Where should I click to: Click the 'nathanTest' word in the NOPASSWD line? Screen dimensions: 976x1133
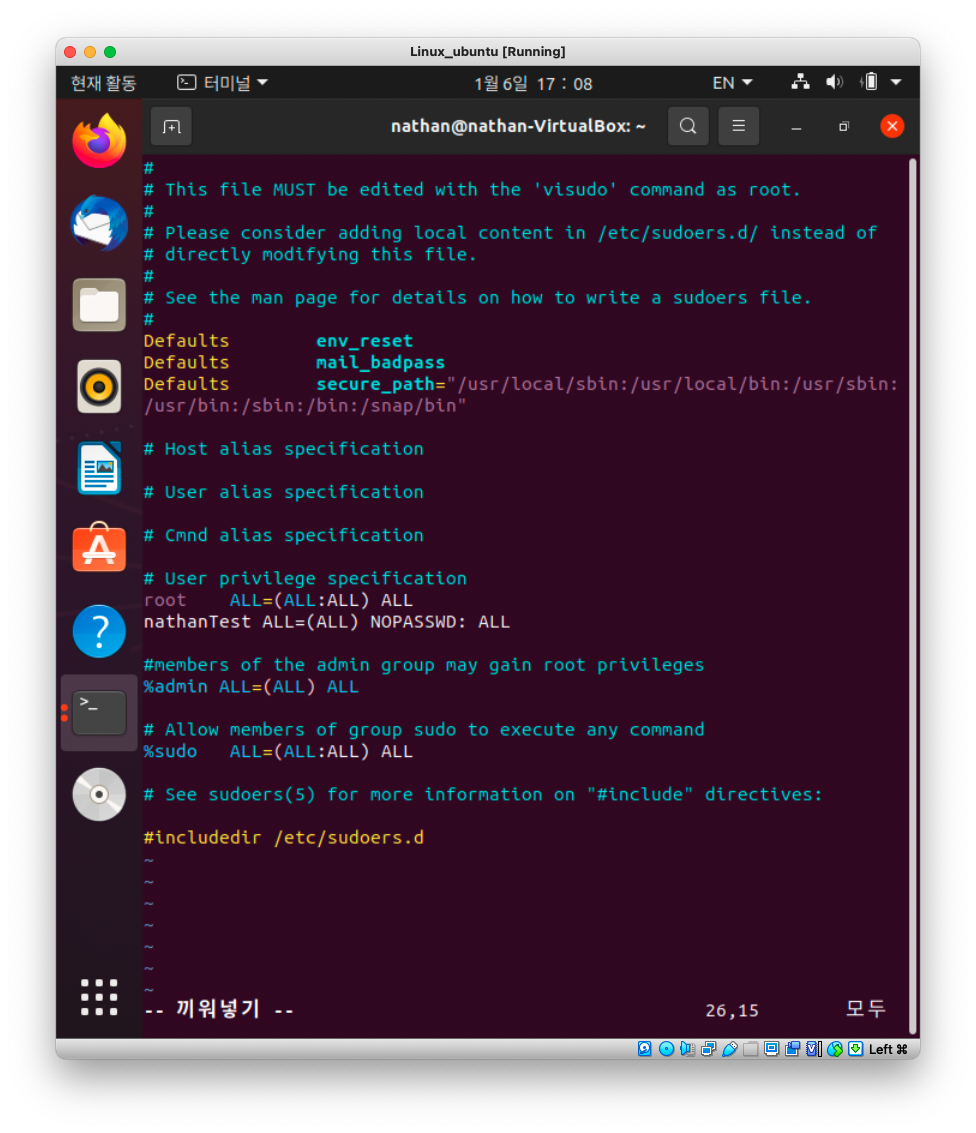click(x=197, y=622)
